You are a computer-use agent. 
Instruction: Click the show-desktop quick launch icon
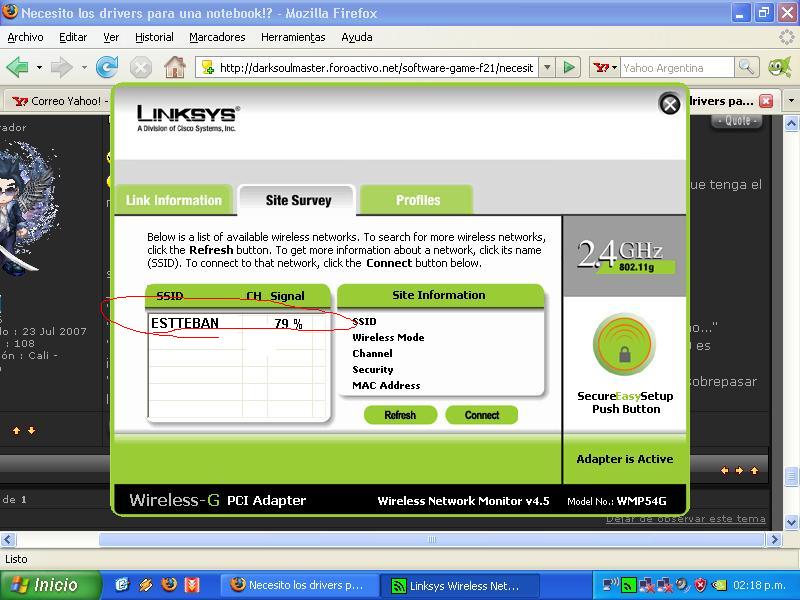coord(122,585)
